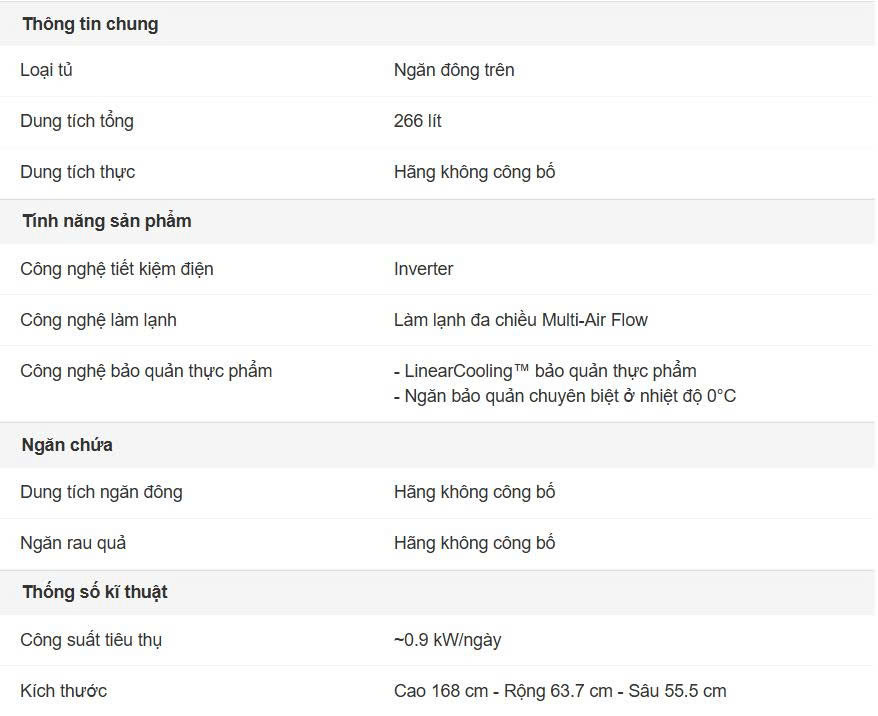Select the "Thông số kĩ thuật" section header
Image resolution: width=878 pixels, height=716 pixels.
(x=95, y=592)
